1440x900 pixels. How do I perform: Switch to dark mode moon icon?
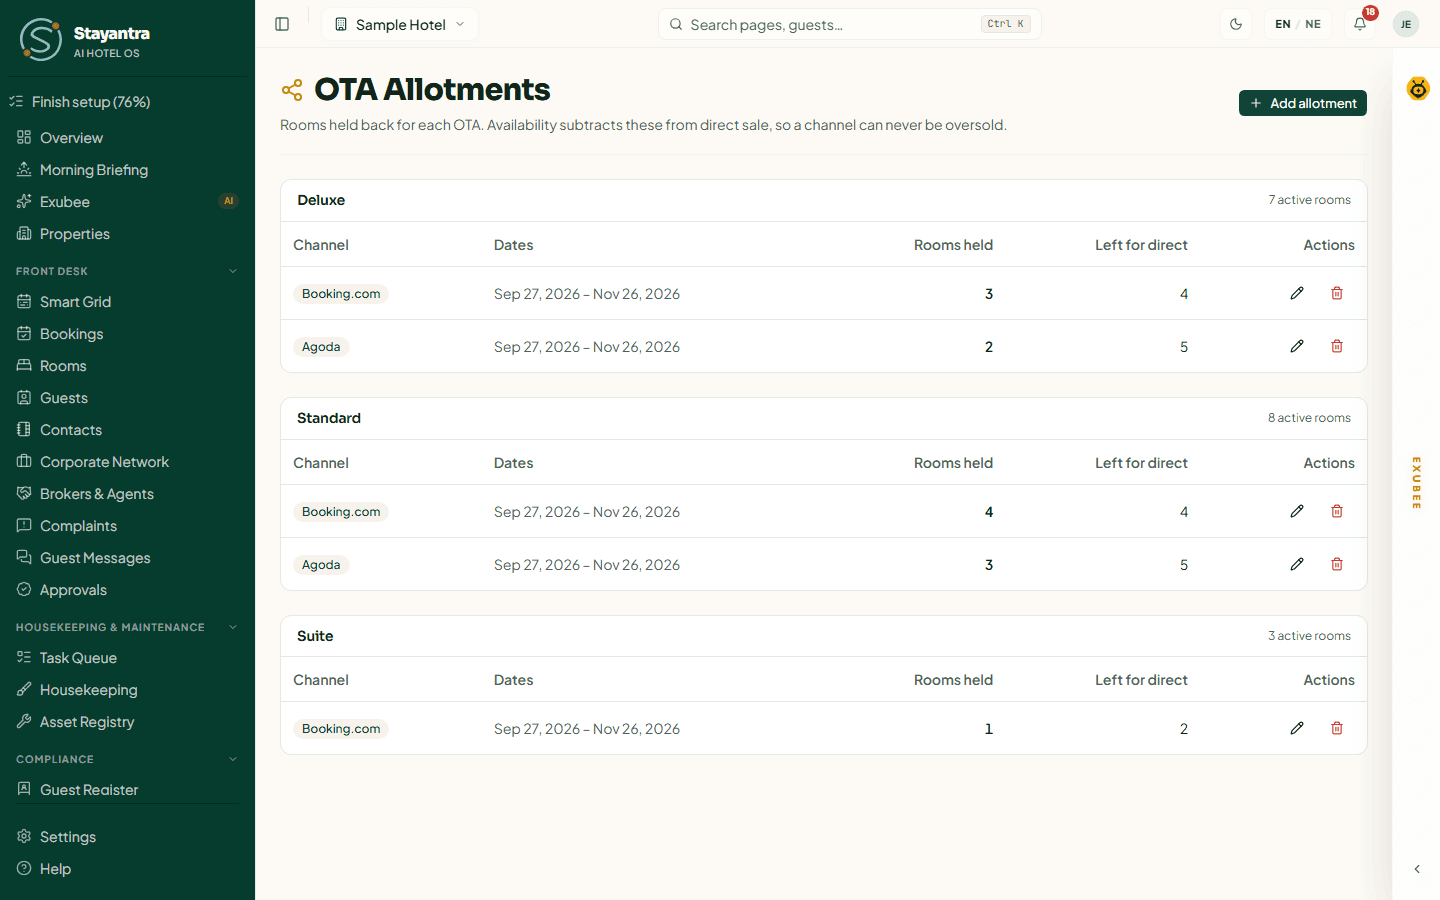tap(1236, 24)
